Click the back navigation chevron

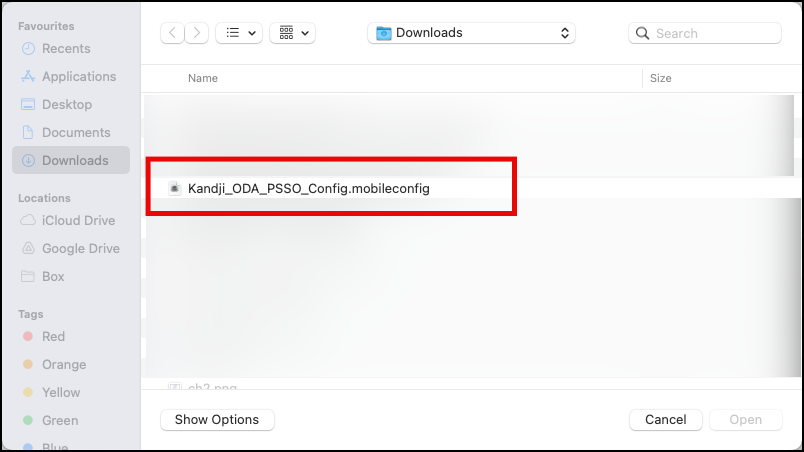(x=172, y=33)
